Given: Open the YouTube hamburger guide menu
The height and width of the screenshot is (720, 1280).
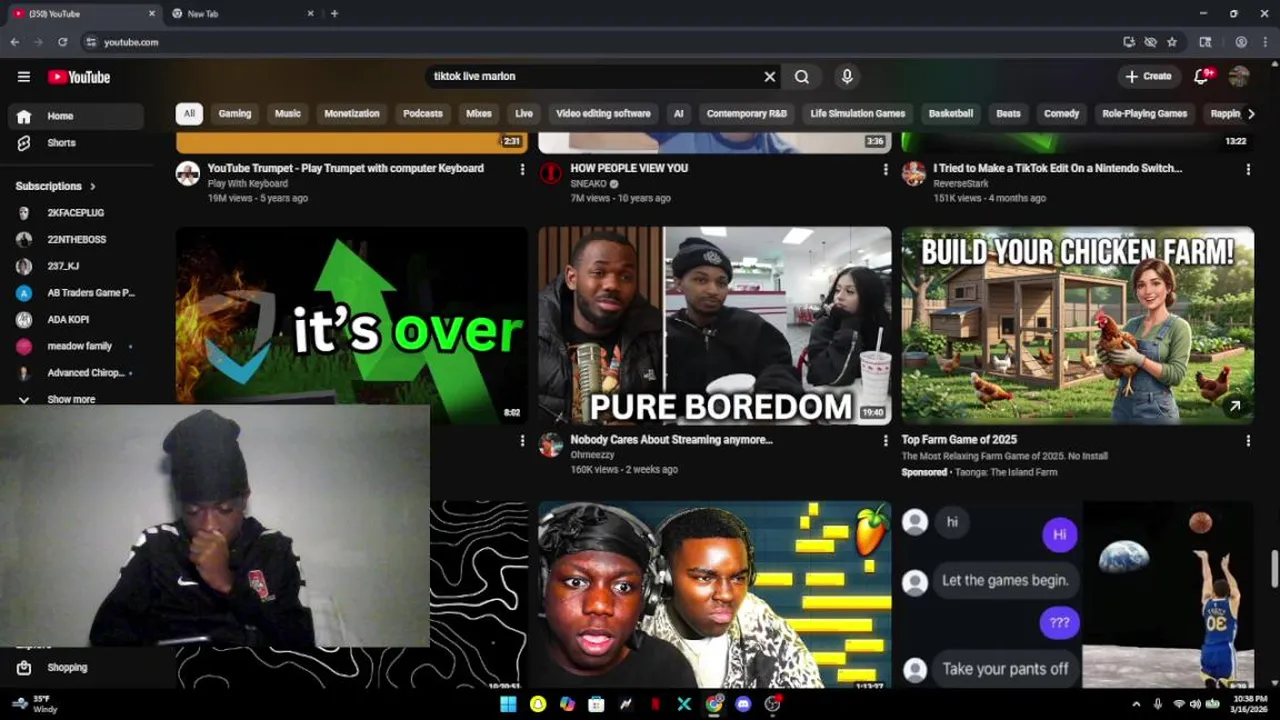Looking at the screenshot, I should point(23,77).
